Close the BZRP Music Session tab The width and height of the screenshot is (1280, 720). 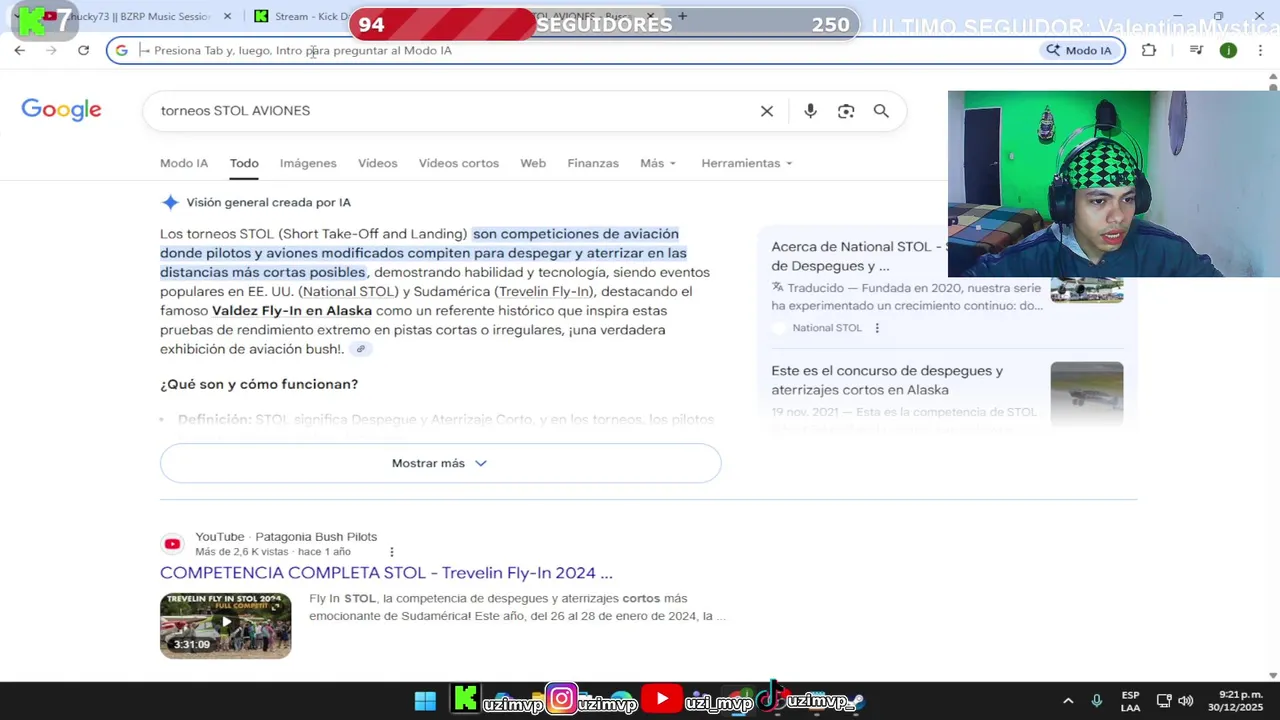tap(227, 16)
